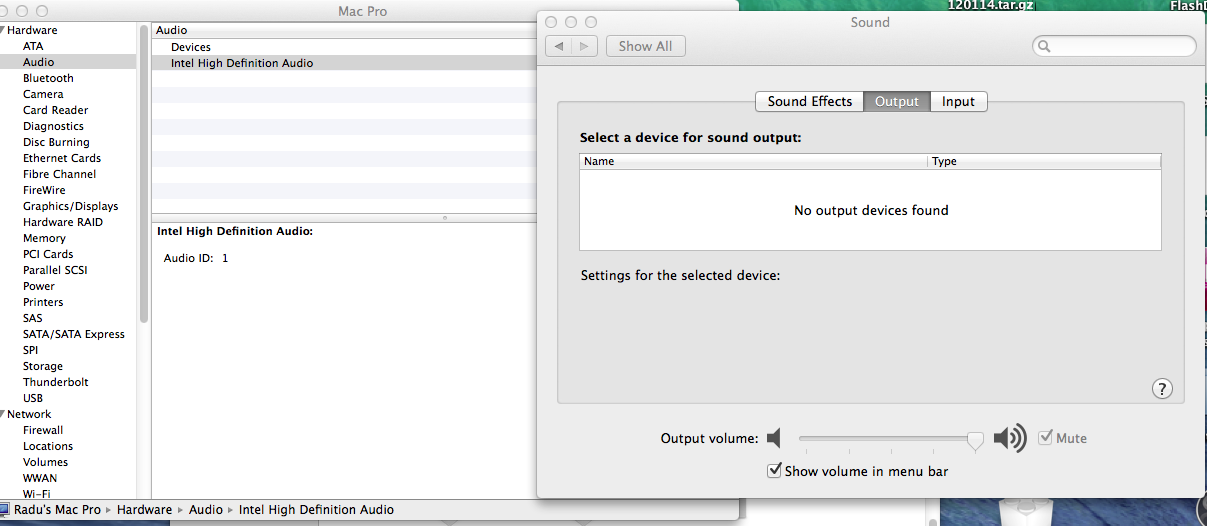The image size is (1207, 526).
Task: Click the forward arrow in Sound window
Action: point(585,46)
